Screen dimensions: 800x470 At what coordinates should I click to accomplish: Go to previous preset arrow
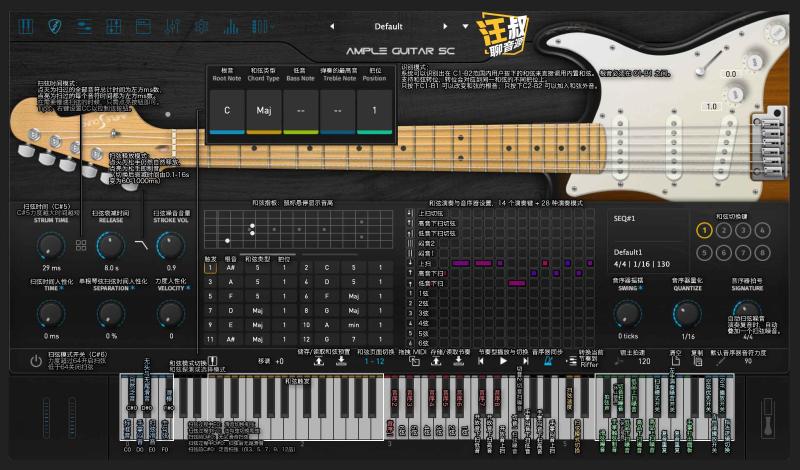coord(332,27)
